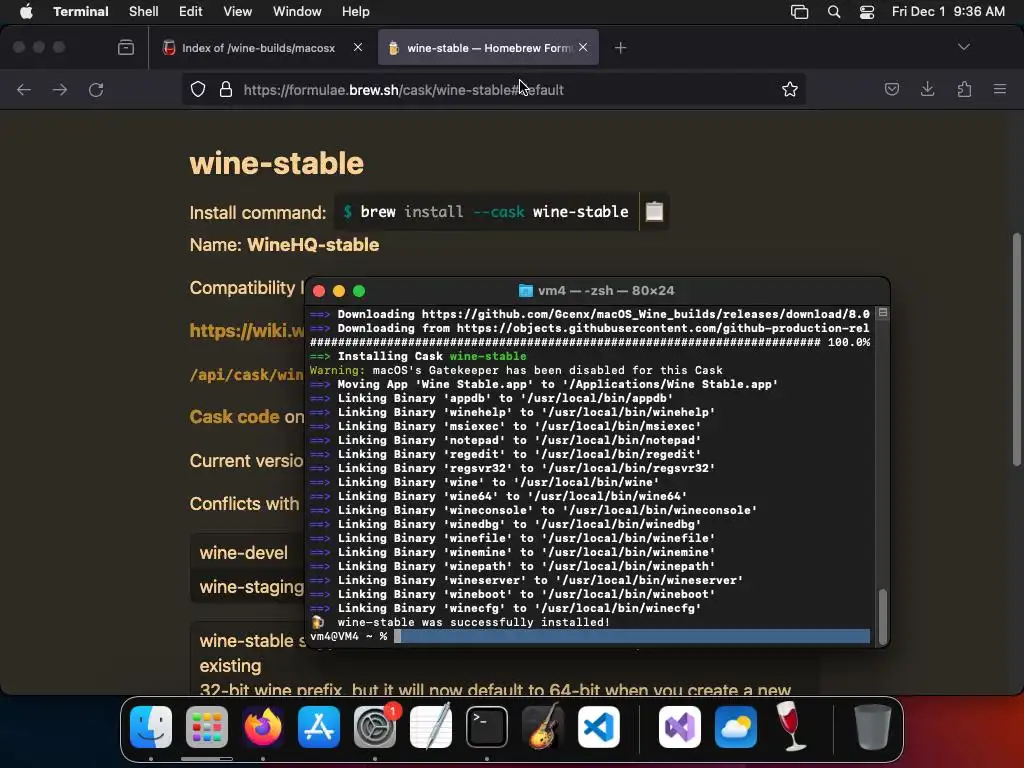Open the Shell menu
Viewport: 1024px width, 768px height.
[x=144, y=12]
